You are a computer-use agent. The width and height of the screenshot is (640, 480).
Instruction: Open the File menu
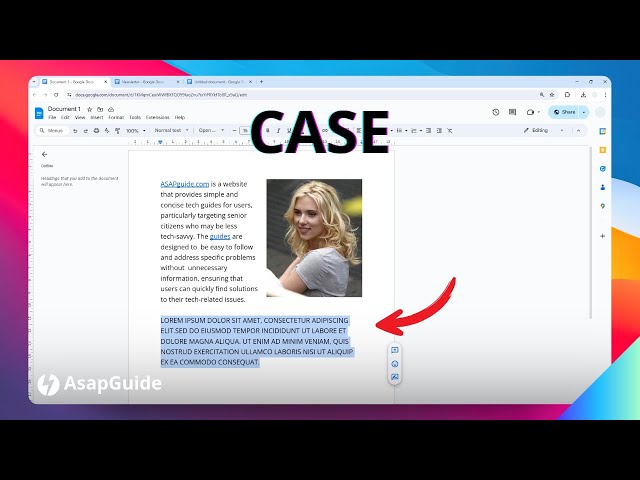pos(52,118)
